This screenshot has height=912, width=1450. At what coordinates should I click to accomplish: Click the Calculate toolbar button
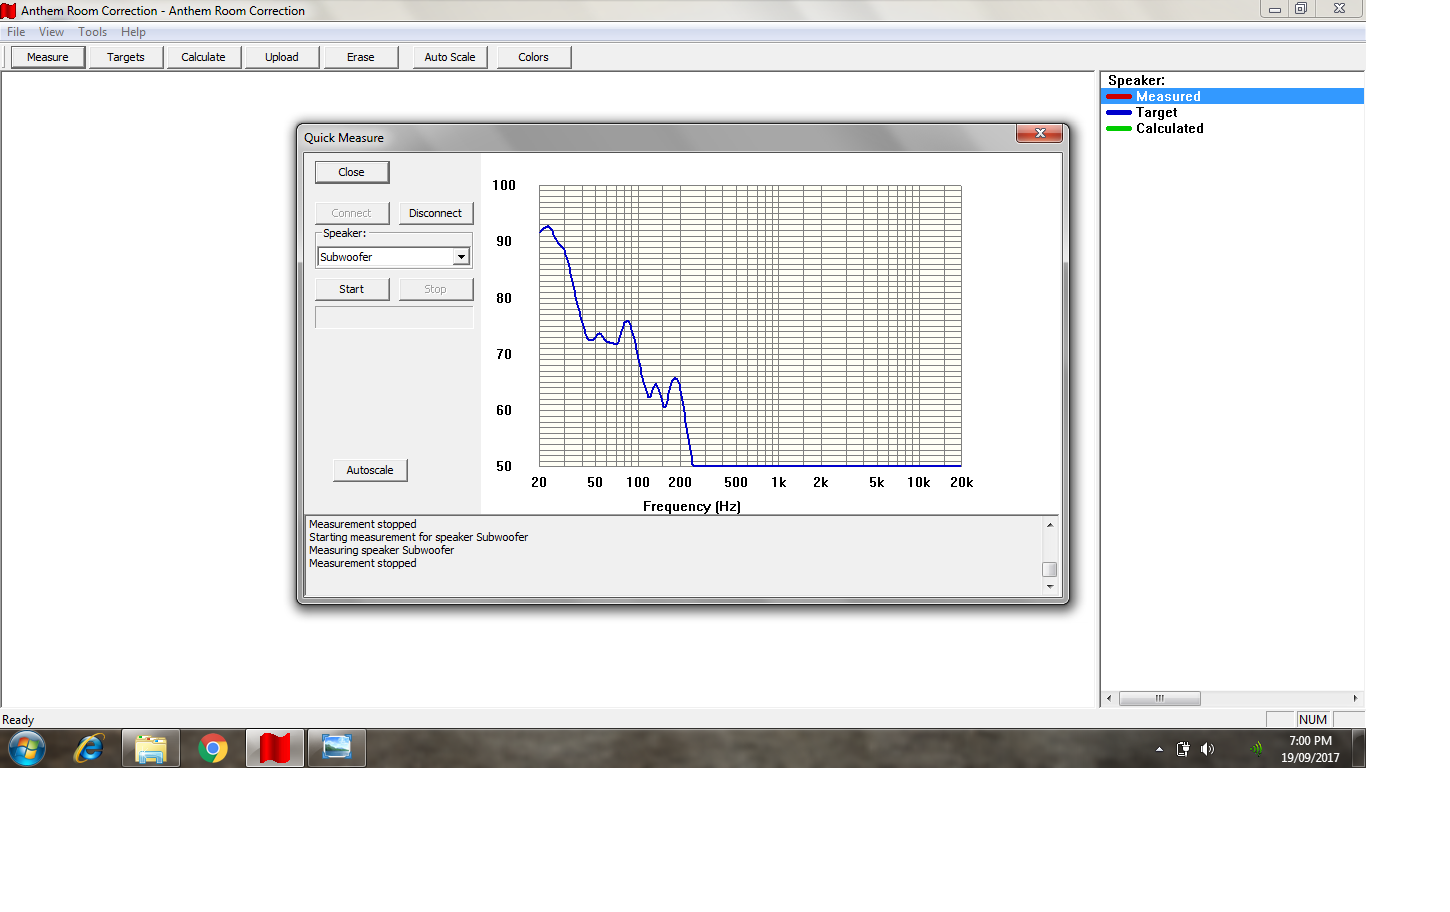tap(203, 57)
